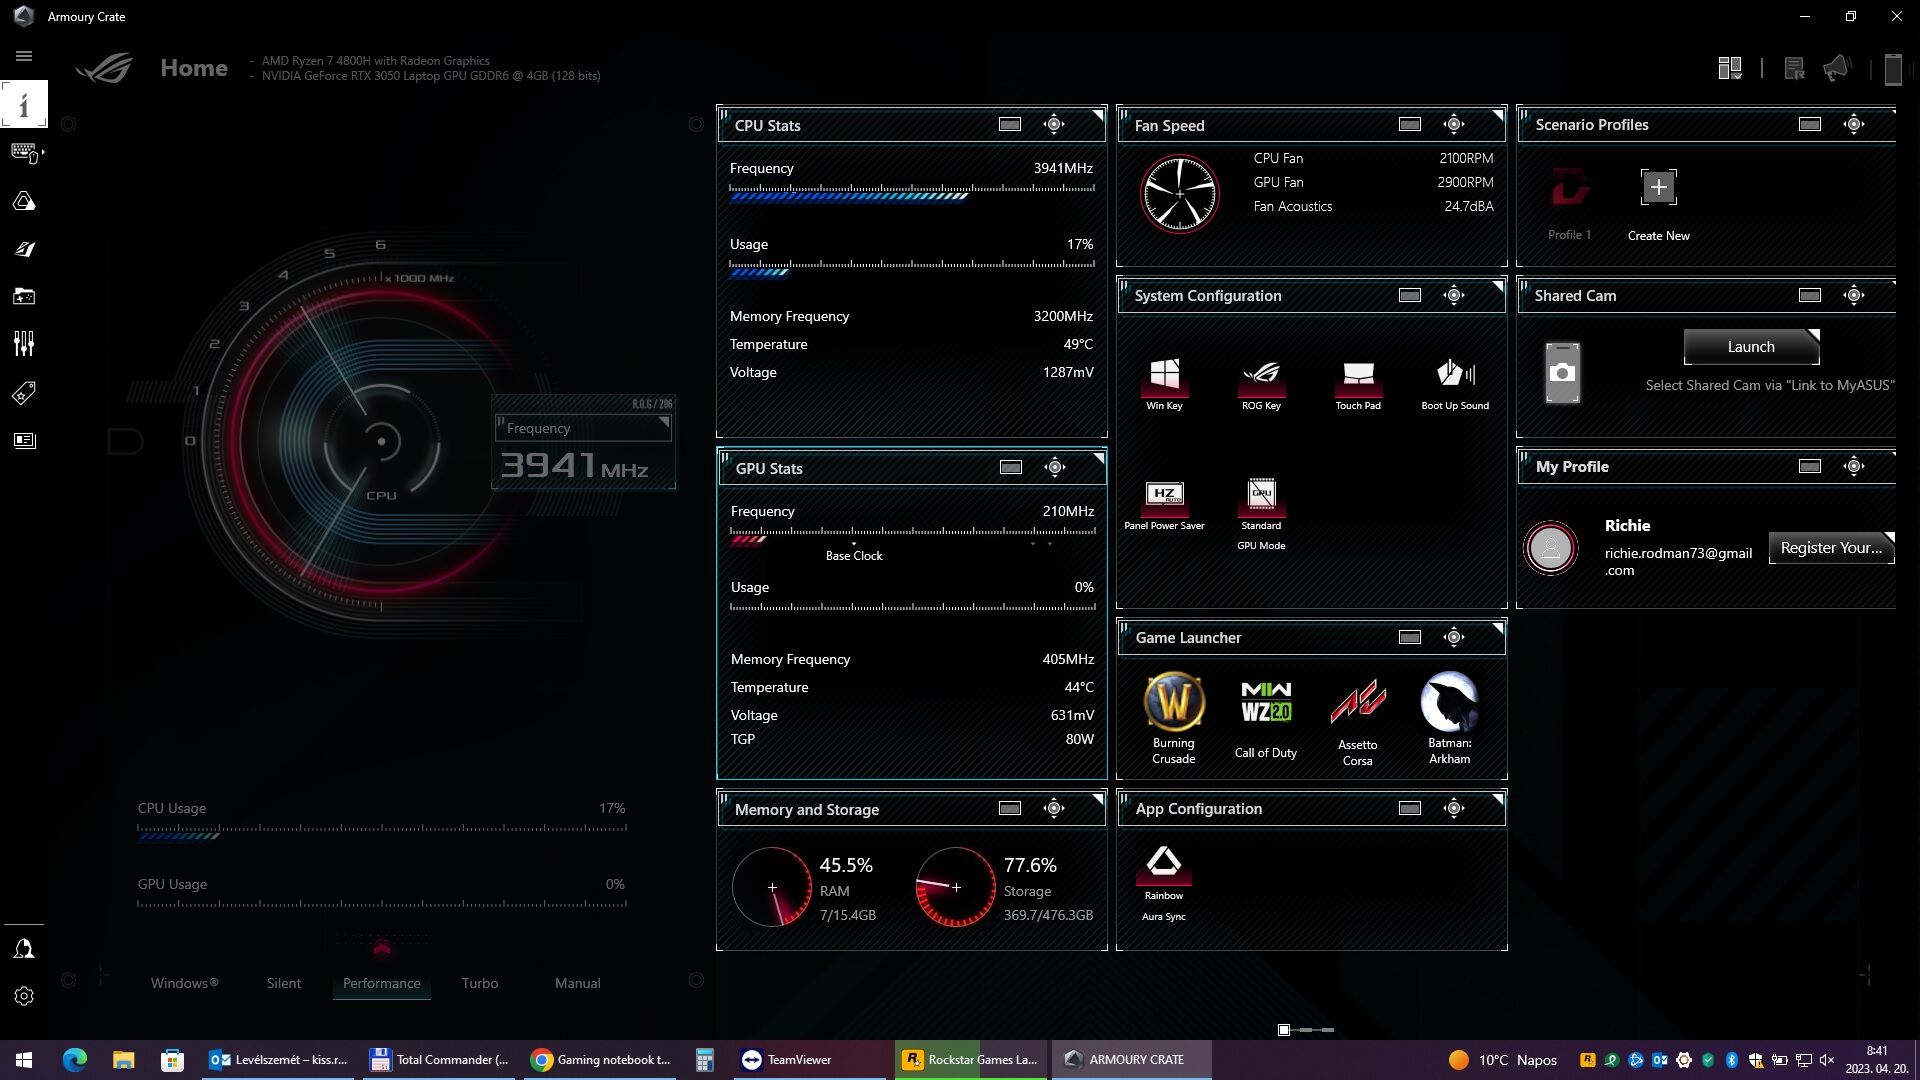The width and height of the screenshot is (1920, 1080).
Task: Toggle Panel Power Saver
Action: click(x=1164, y=505)
